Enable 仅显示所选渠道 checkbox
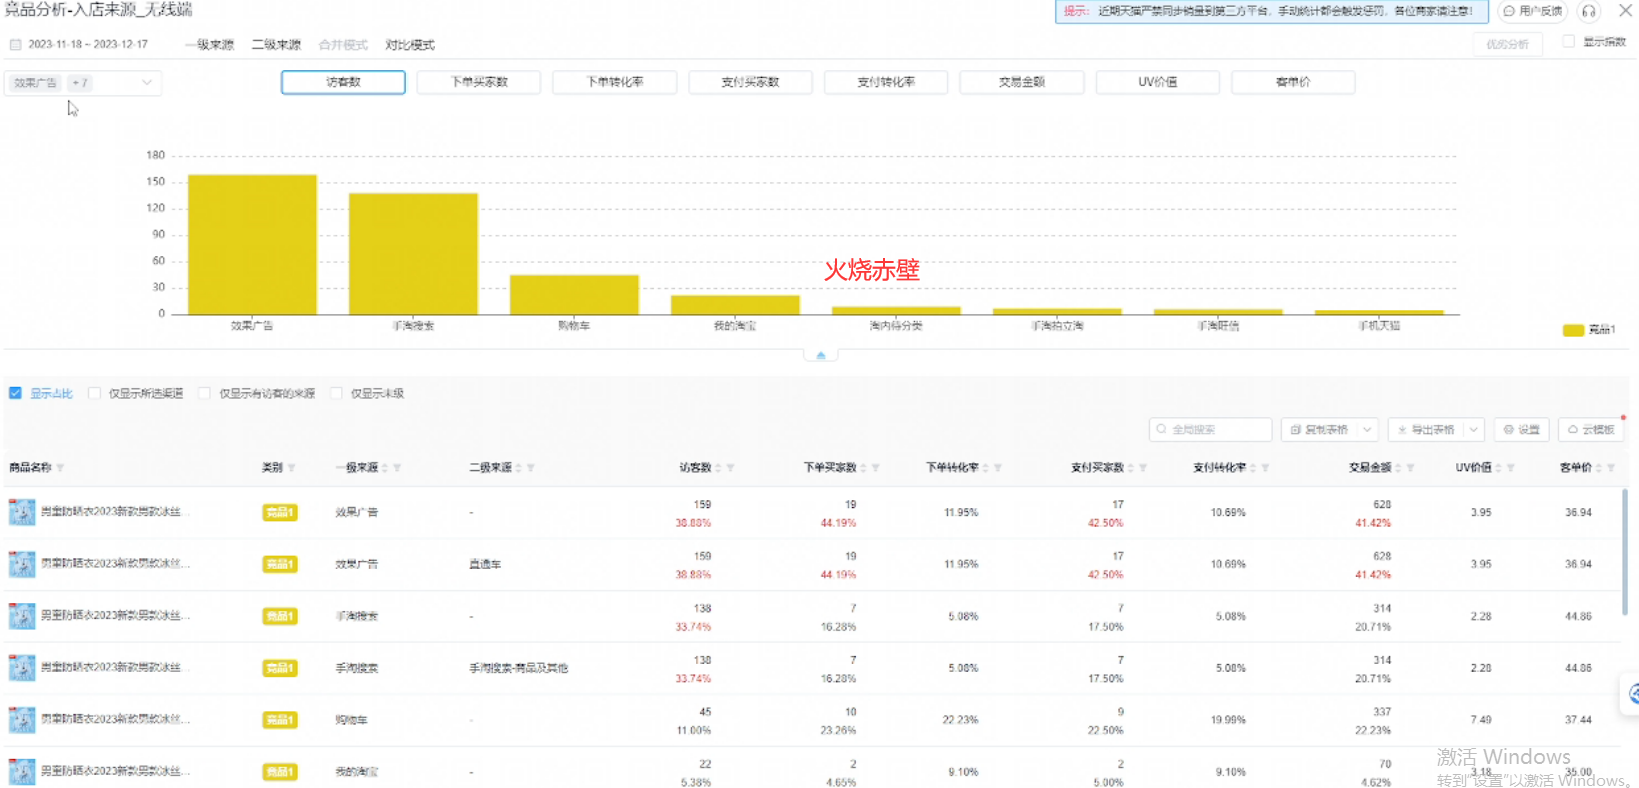The image size is (1639, 788). point(94,393)
